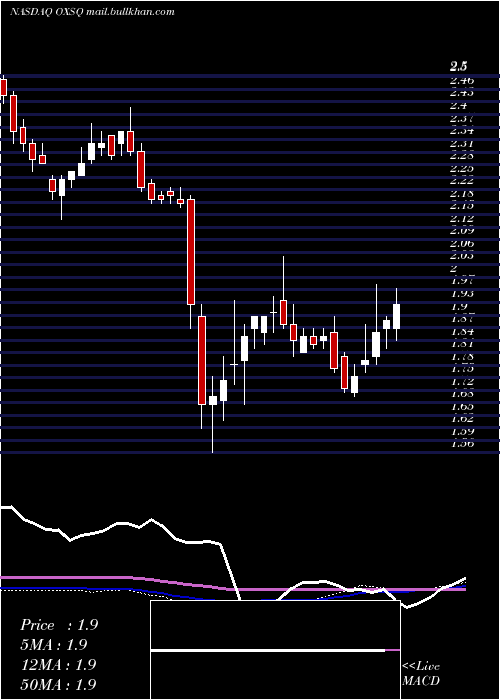Click the 12MA : 1.9 readout
Viewport: 500px width, 700px height.
point(58,664)
